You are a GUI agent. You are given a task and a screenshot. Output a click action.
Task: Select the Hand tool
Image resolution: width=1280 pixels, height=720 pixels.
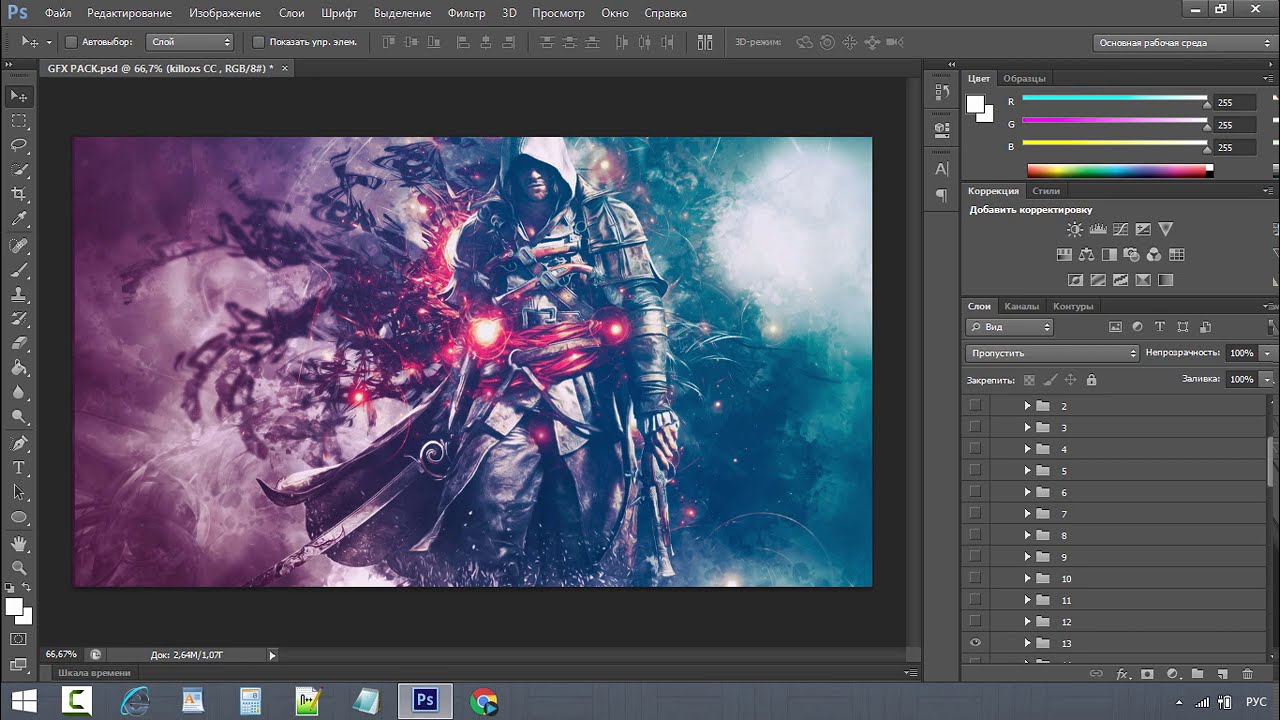click(19, 544)
